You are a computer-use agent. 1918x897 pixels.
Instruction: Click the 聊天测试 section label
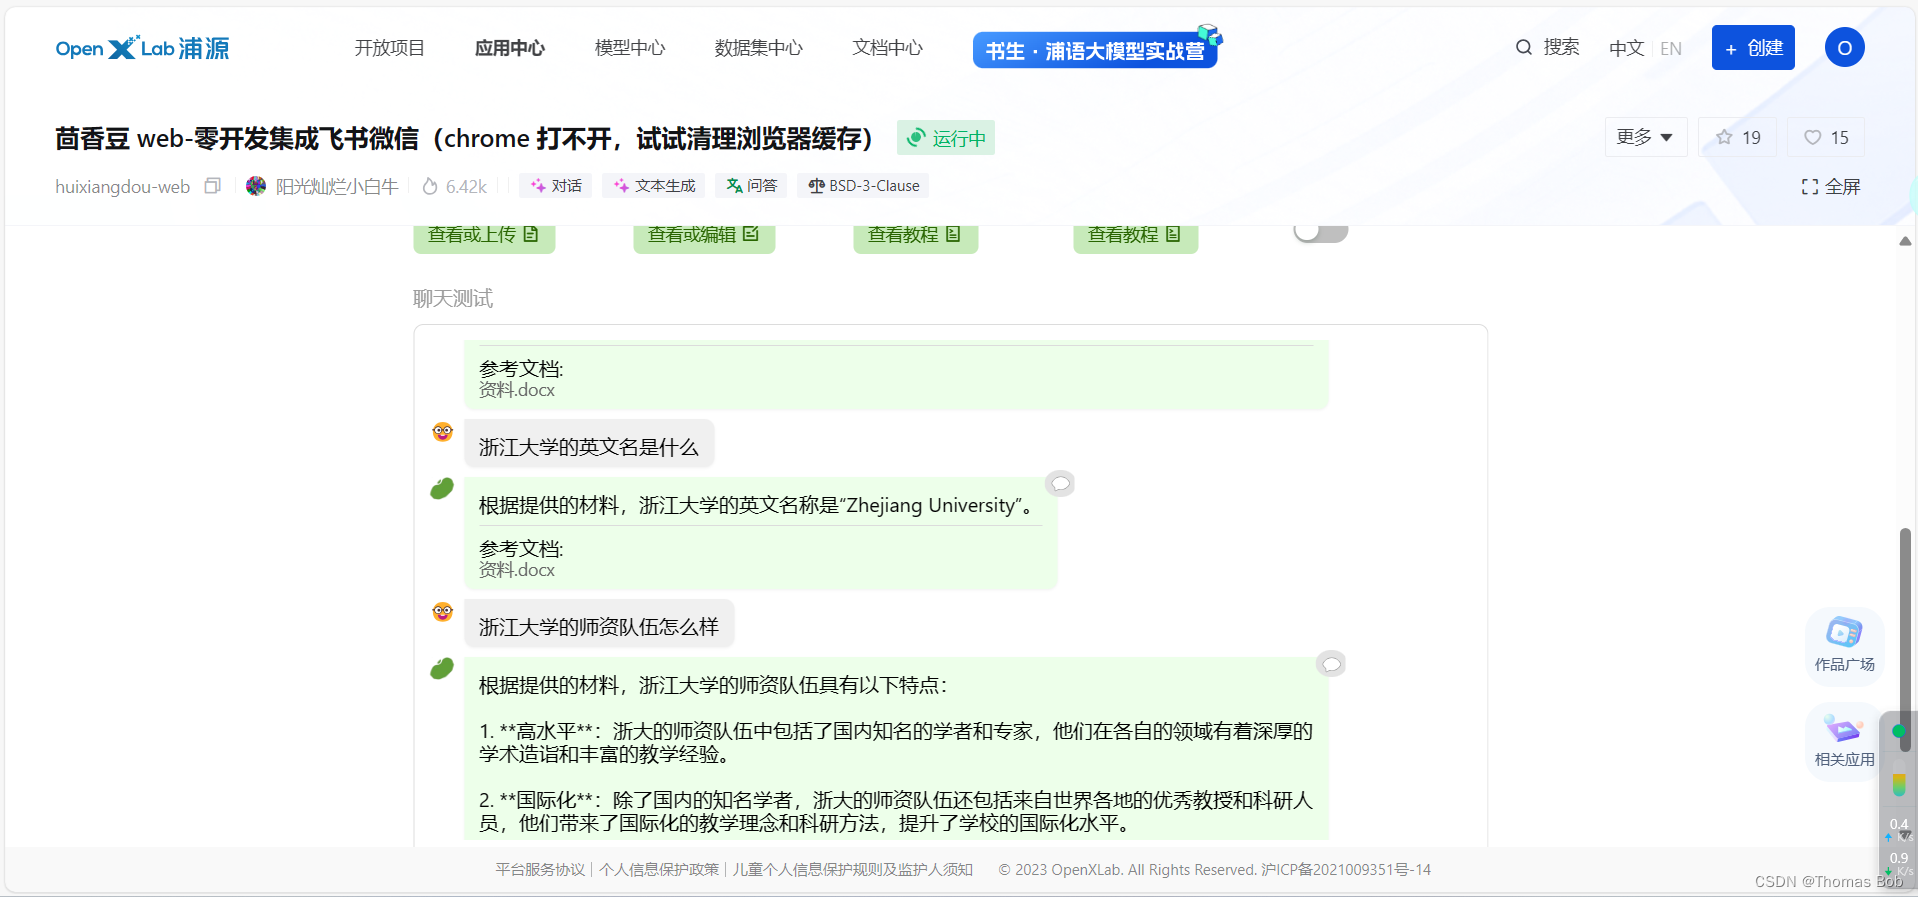point(453,299)
